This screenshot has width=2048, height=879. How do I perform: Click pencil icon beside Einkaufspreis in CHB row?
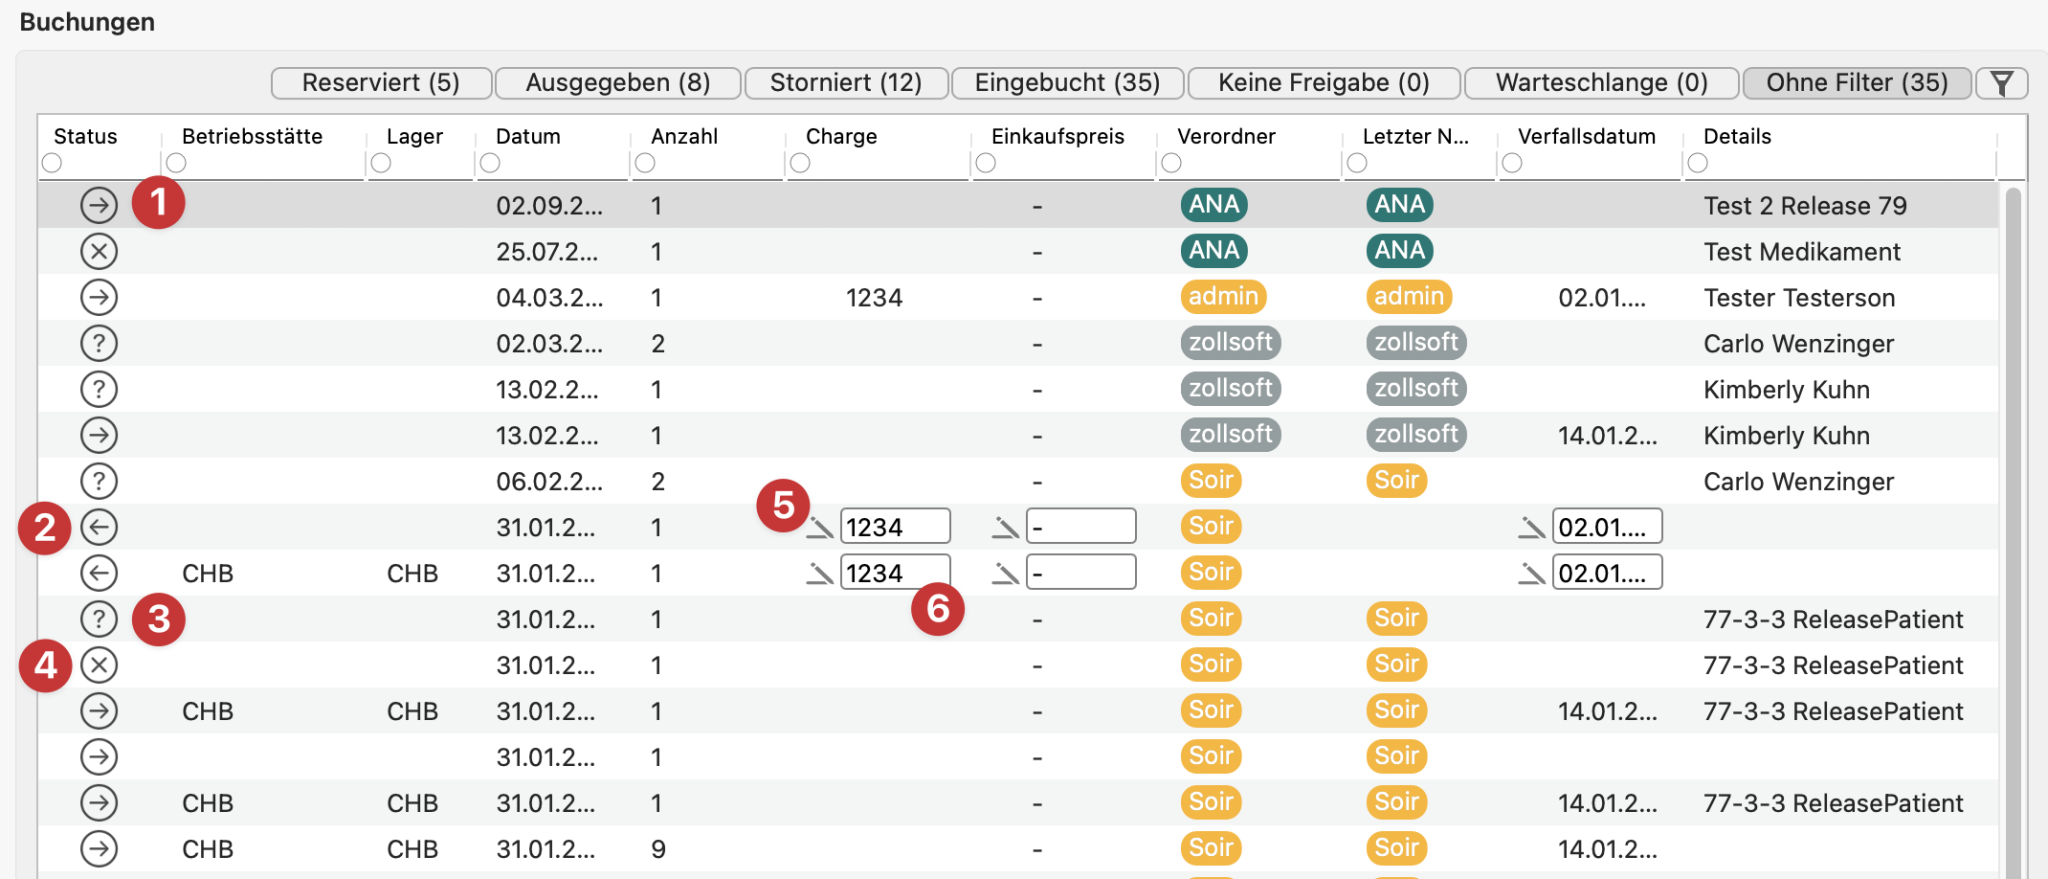point(1006,574)
